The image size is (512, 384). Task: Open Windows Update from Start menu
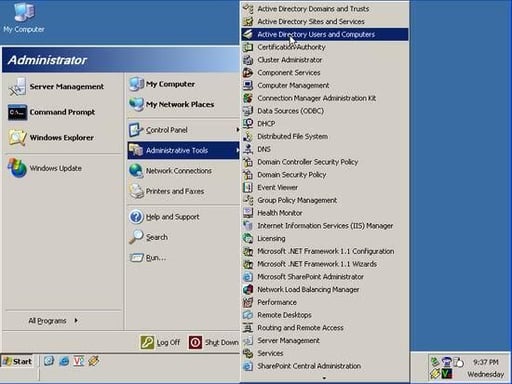coord(63,168)
